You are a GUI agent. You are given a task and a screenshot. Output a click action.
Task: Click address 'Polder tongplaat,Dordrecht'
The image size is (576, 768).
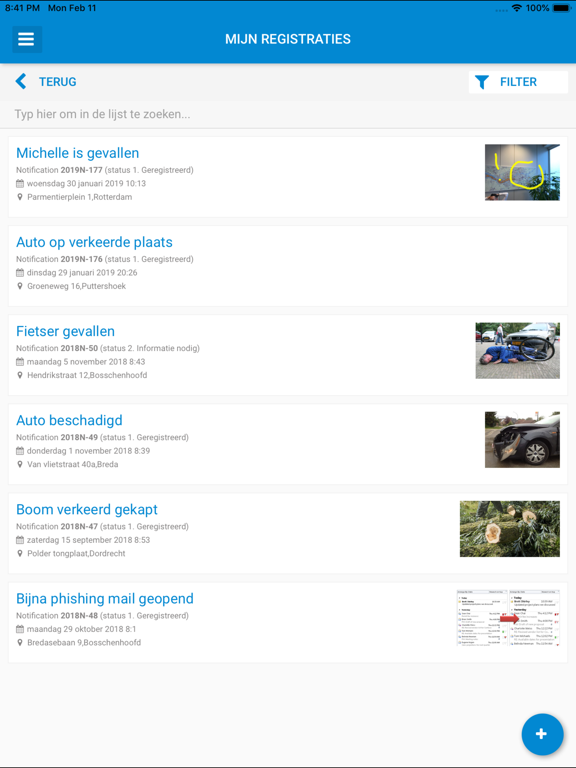point(76,553)
